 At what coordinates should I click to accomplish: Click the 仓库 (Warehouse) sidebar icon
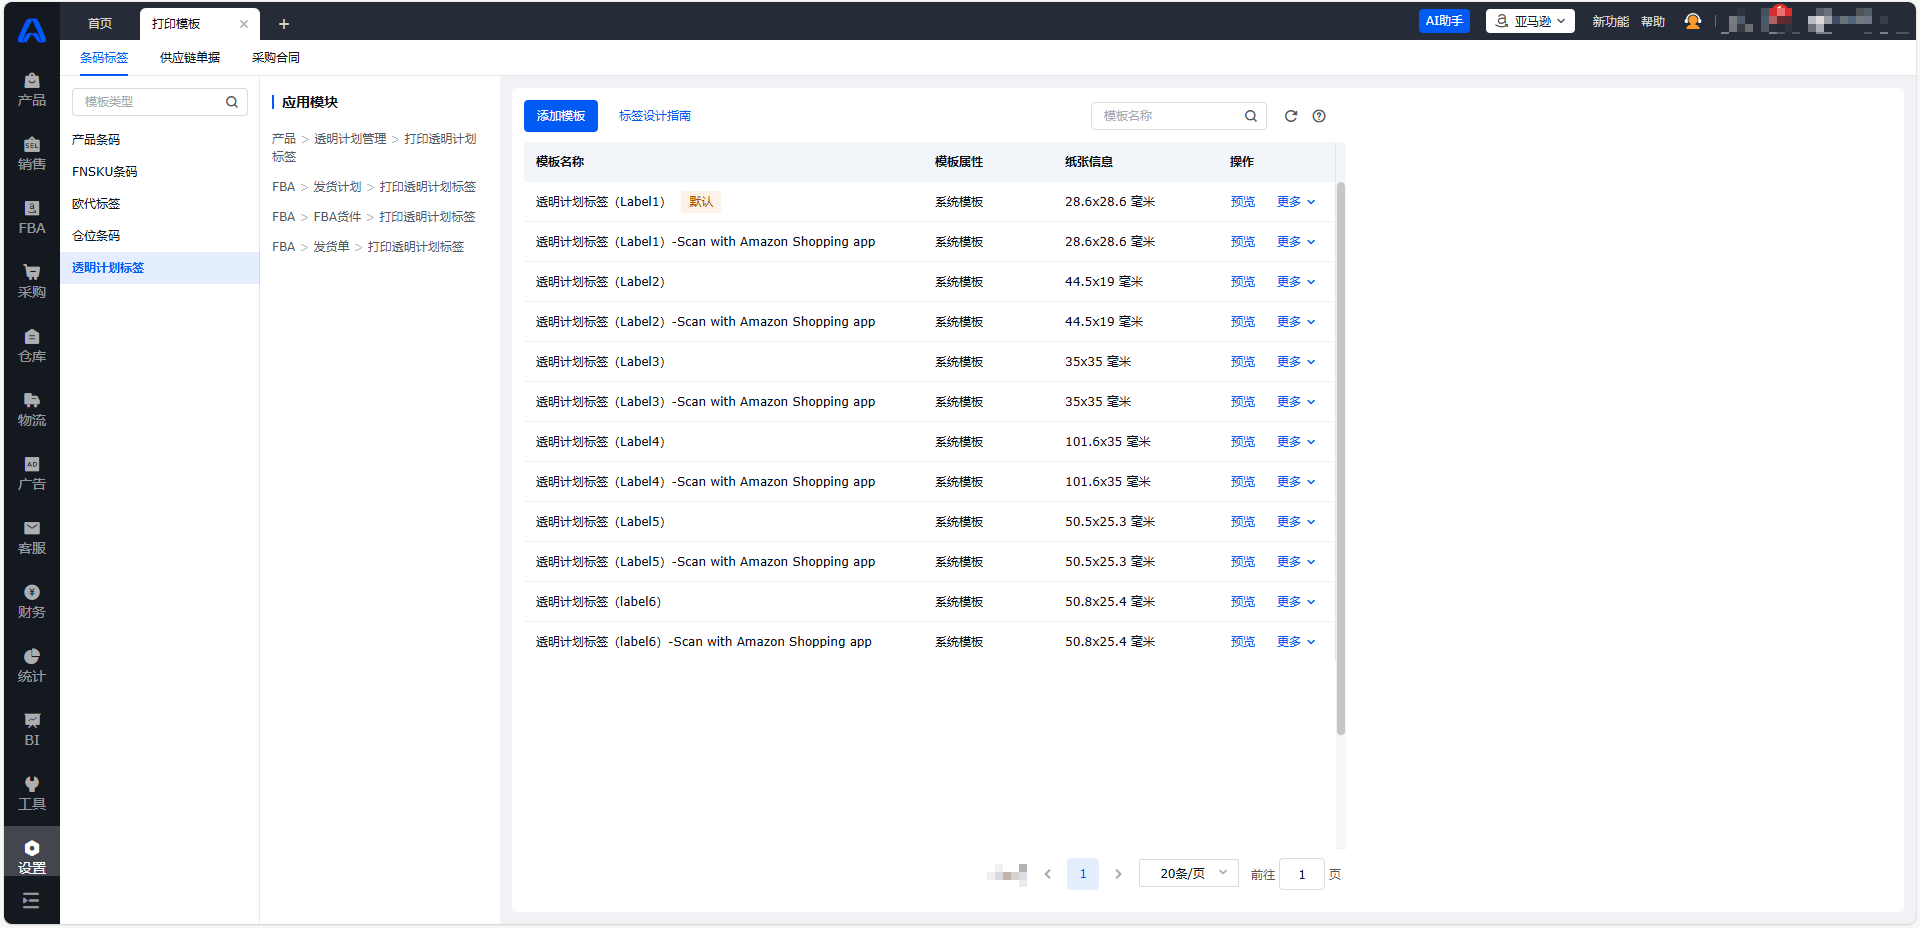pos(32,345)
